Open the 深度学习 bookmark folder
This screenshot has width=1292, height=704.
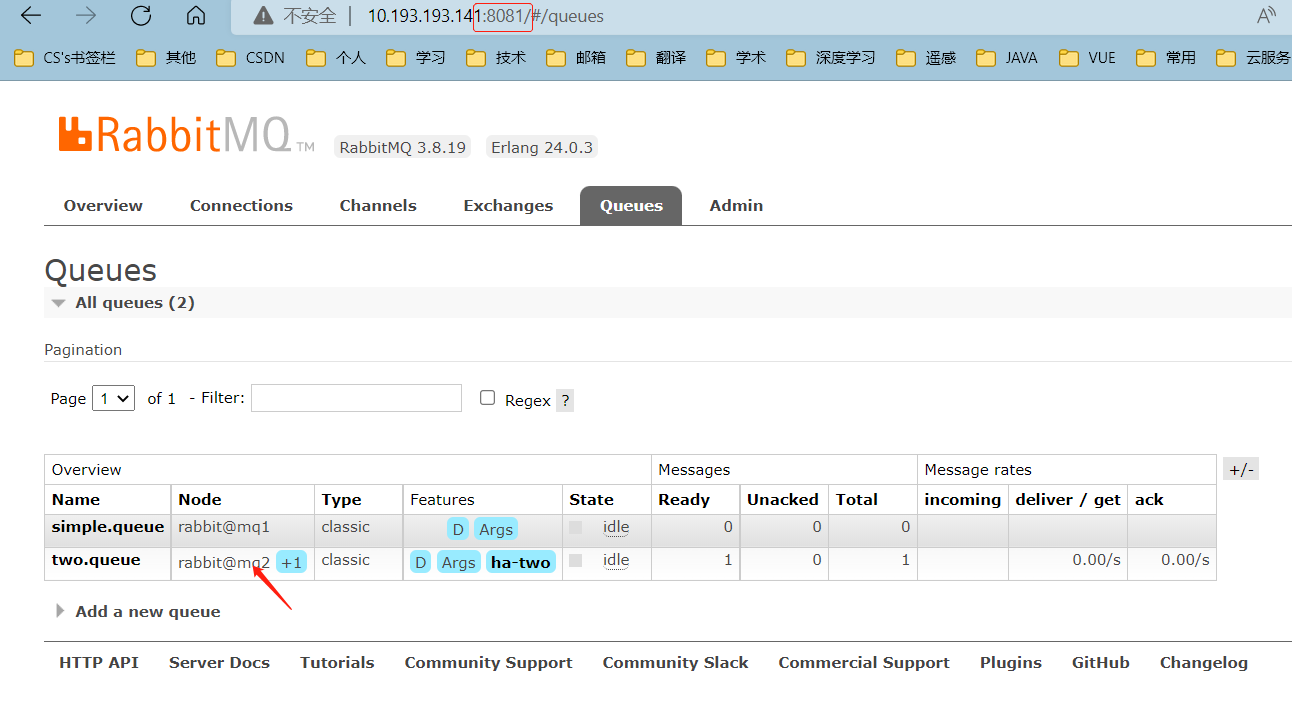831,58
